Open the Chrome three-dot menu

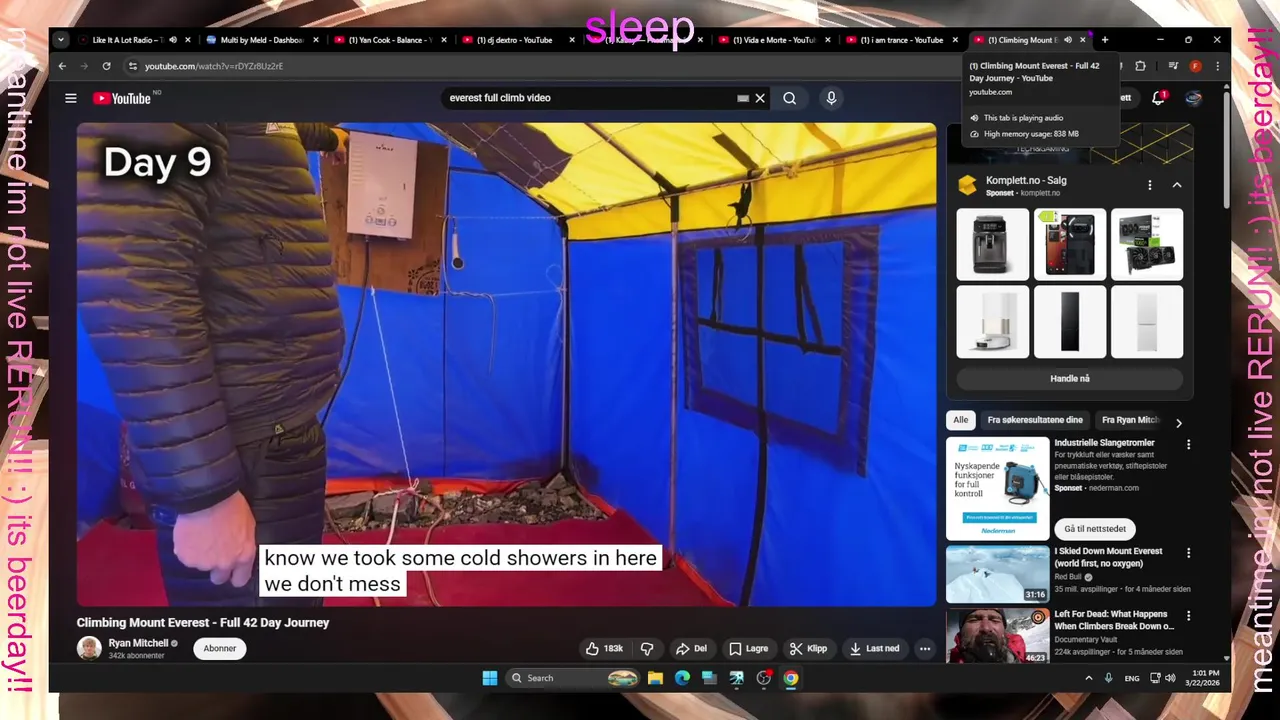tap(1217, 66)
